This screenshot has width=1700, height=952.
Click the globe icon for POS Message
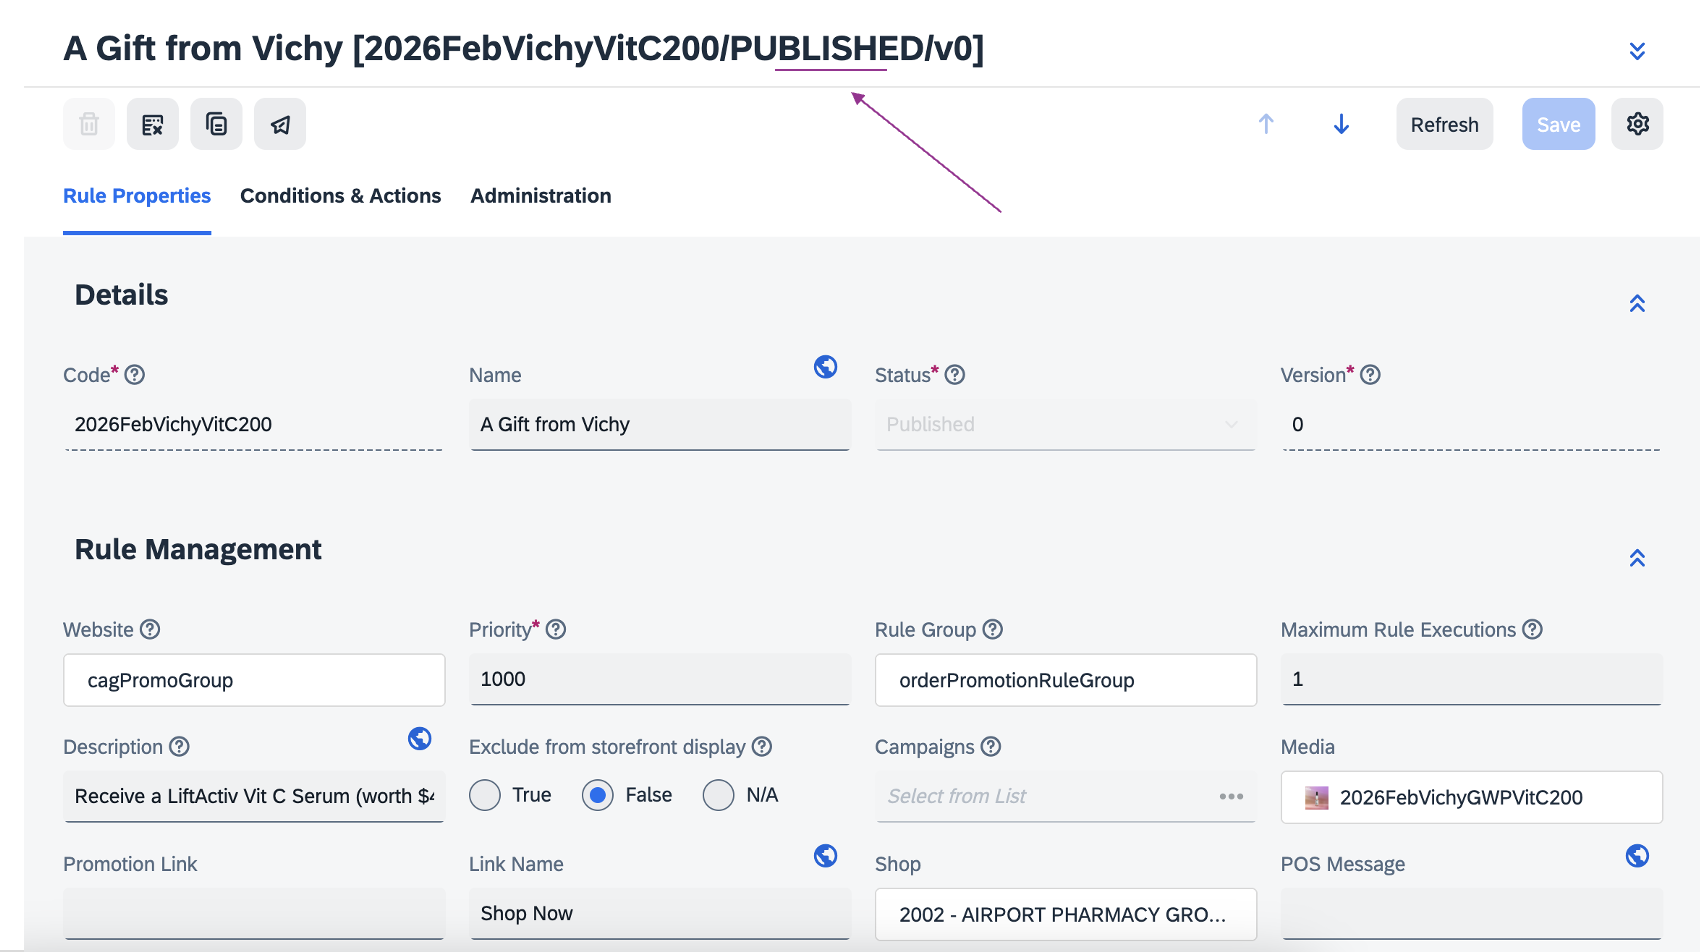tap(1637, 856)
